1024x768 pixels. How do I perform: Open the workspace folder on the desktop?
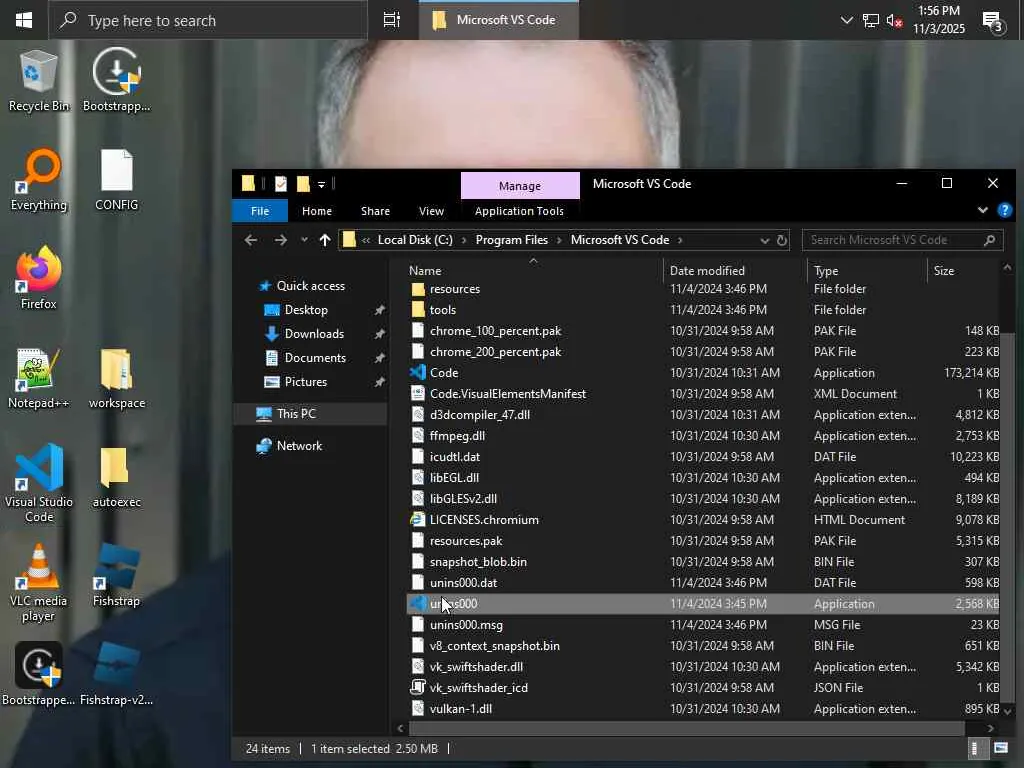click(x=116, y=377)
